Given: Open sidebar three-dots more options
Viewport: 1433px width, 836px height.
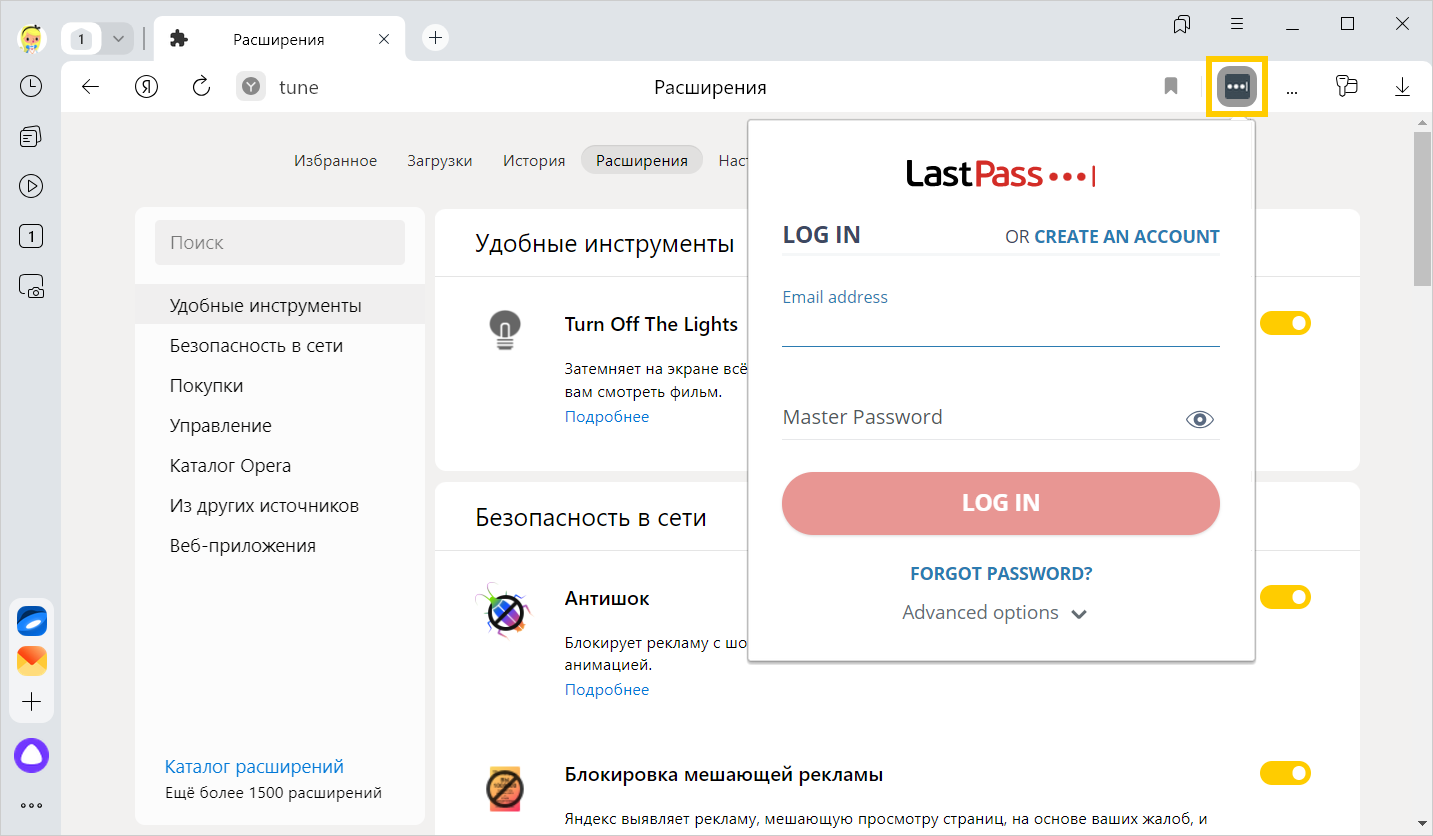Looking at the screenshot, I should click(31, 805).
